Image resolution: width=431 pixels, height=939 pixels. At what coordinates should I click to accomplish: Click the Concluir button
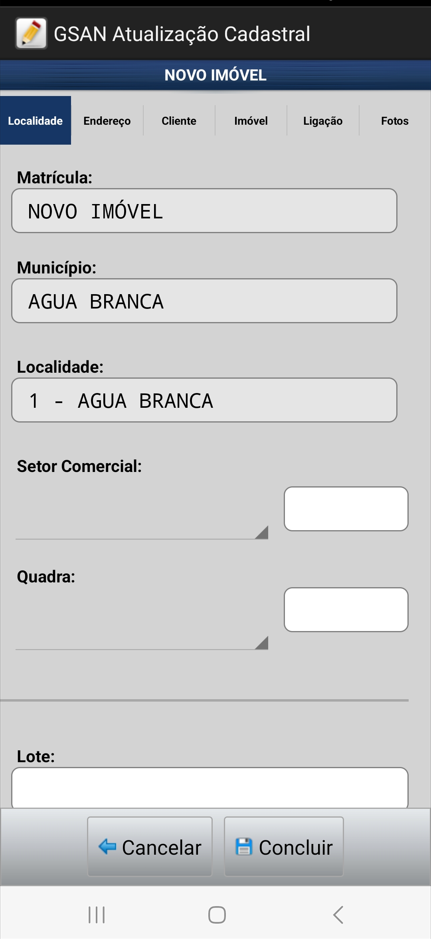[284, 847]
